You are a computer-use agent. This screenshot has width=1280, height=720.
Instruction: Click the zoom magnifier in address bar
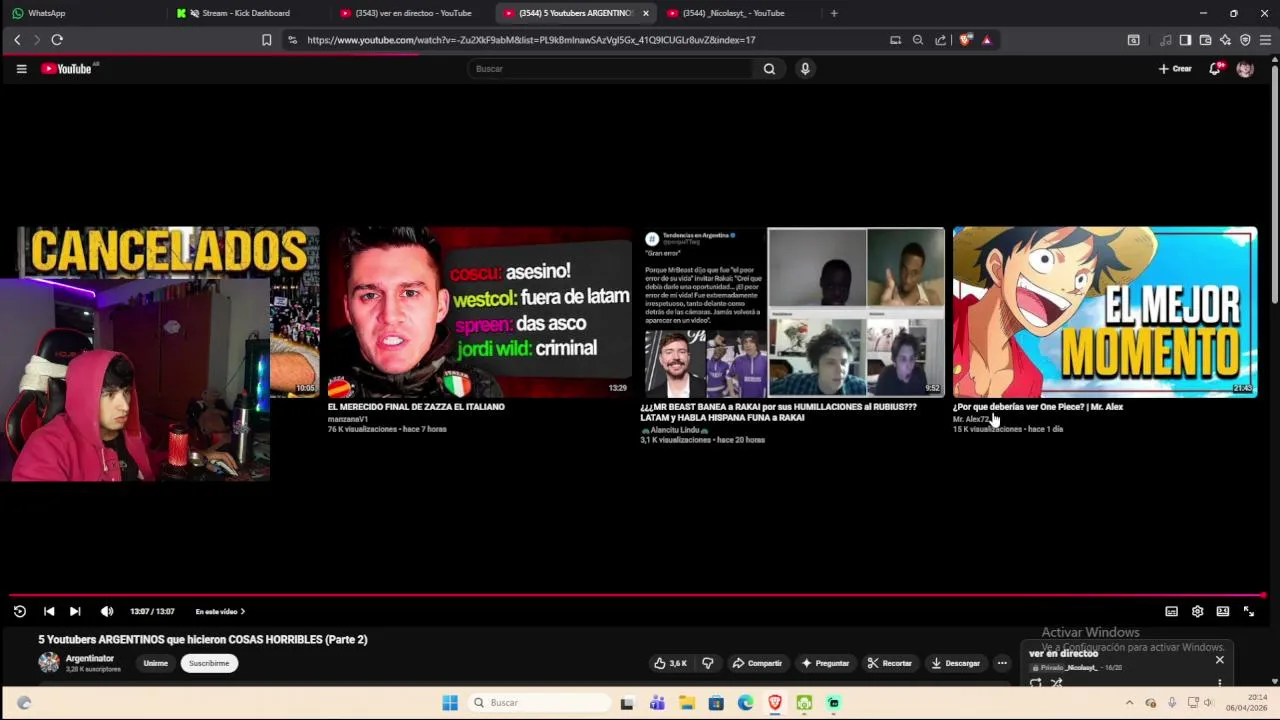click(918, 40)
